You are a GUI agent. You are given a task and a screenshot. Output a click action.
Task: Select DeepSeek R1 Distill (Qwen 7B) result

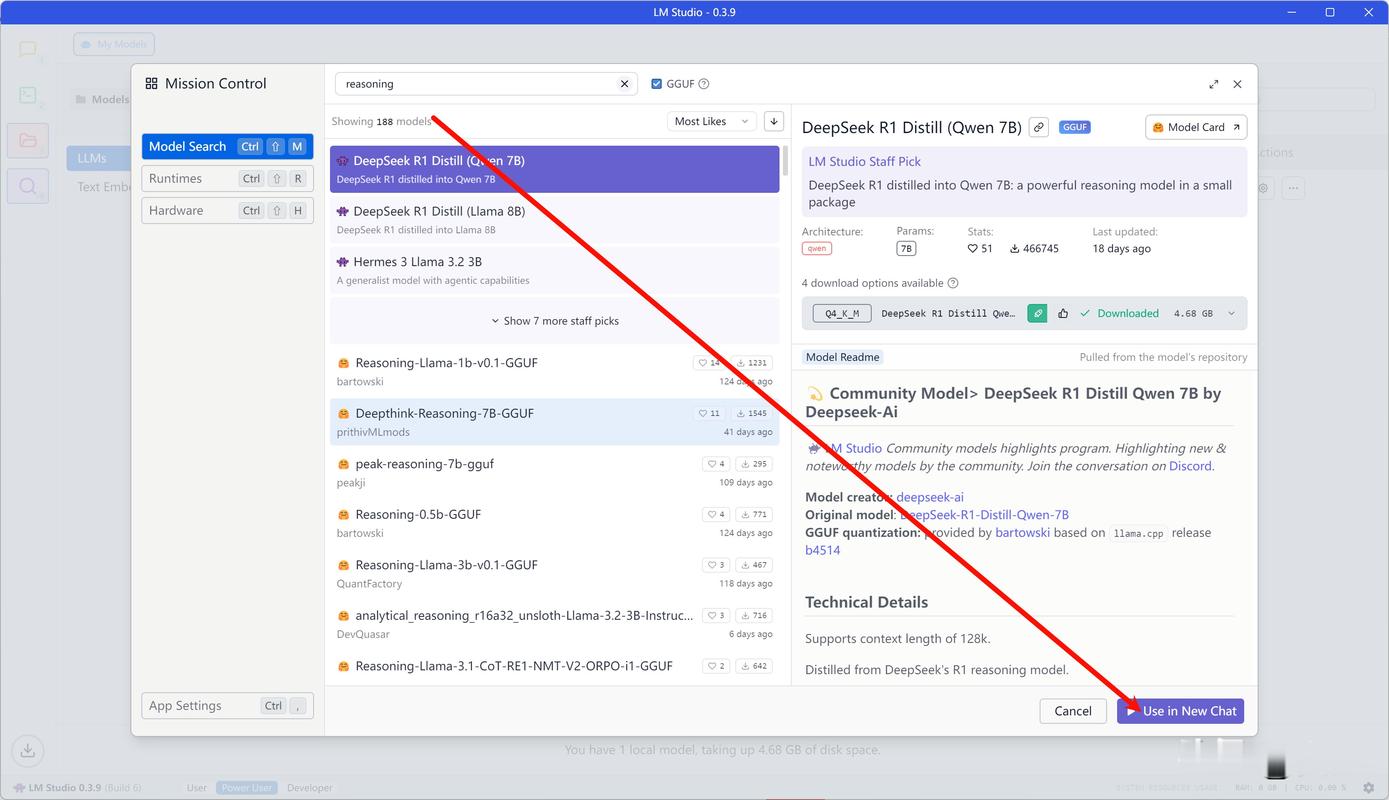point(555,169)
